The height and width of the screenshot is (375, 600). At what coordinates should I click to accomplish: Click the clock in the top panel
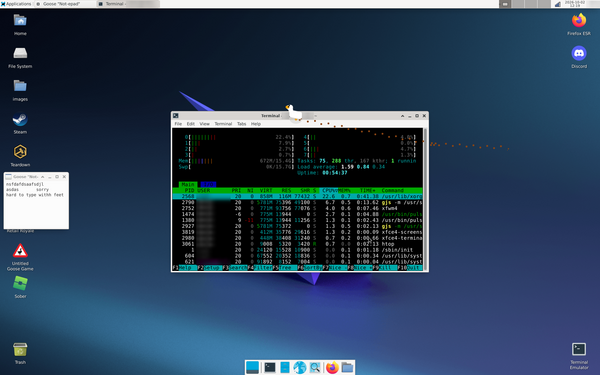pyautogui.click(x=575, y=4)
